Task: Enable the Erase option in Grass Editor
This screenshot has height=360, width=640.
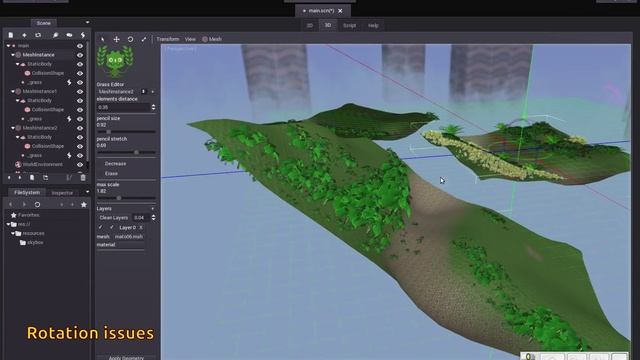Action: tap(111, 173)
